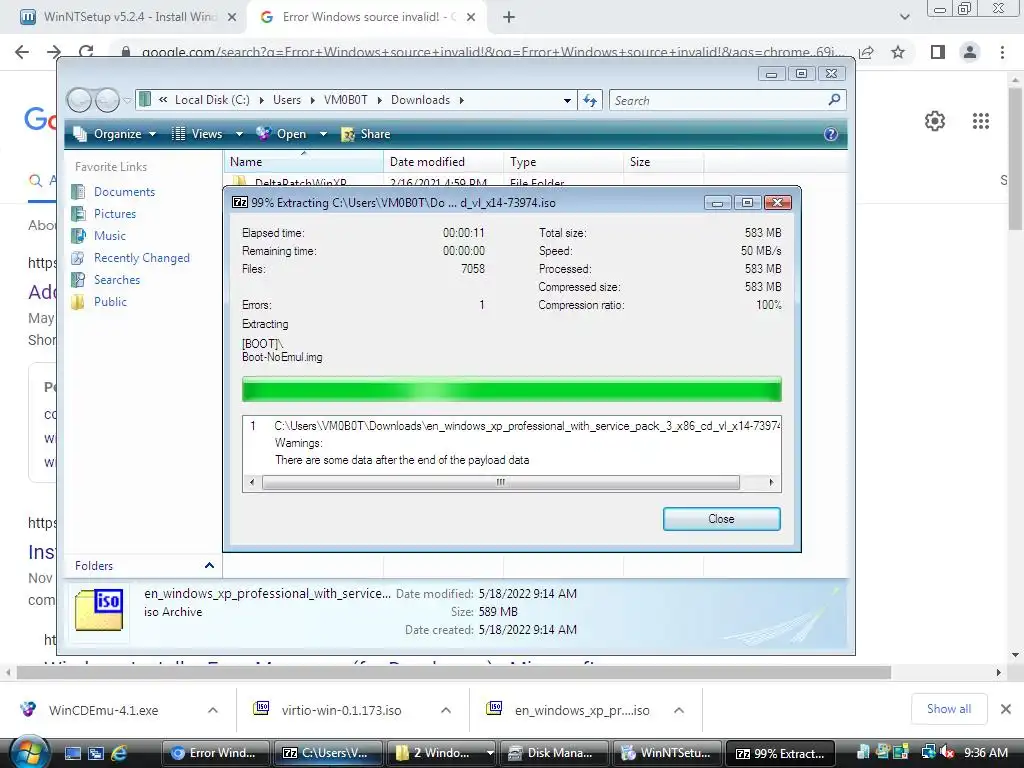
Task: Open a new Chrome tab
Action: (509, 18)
